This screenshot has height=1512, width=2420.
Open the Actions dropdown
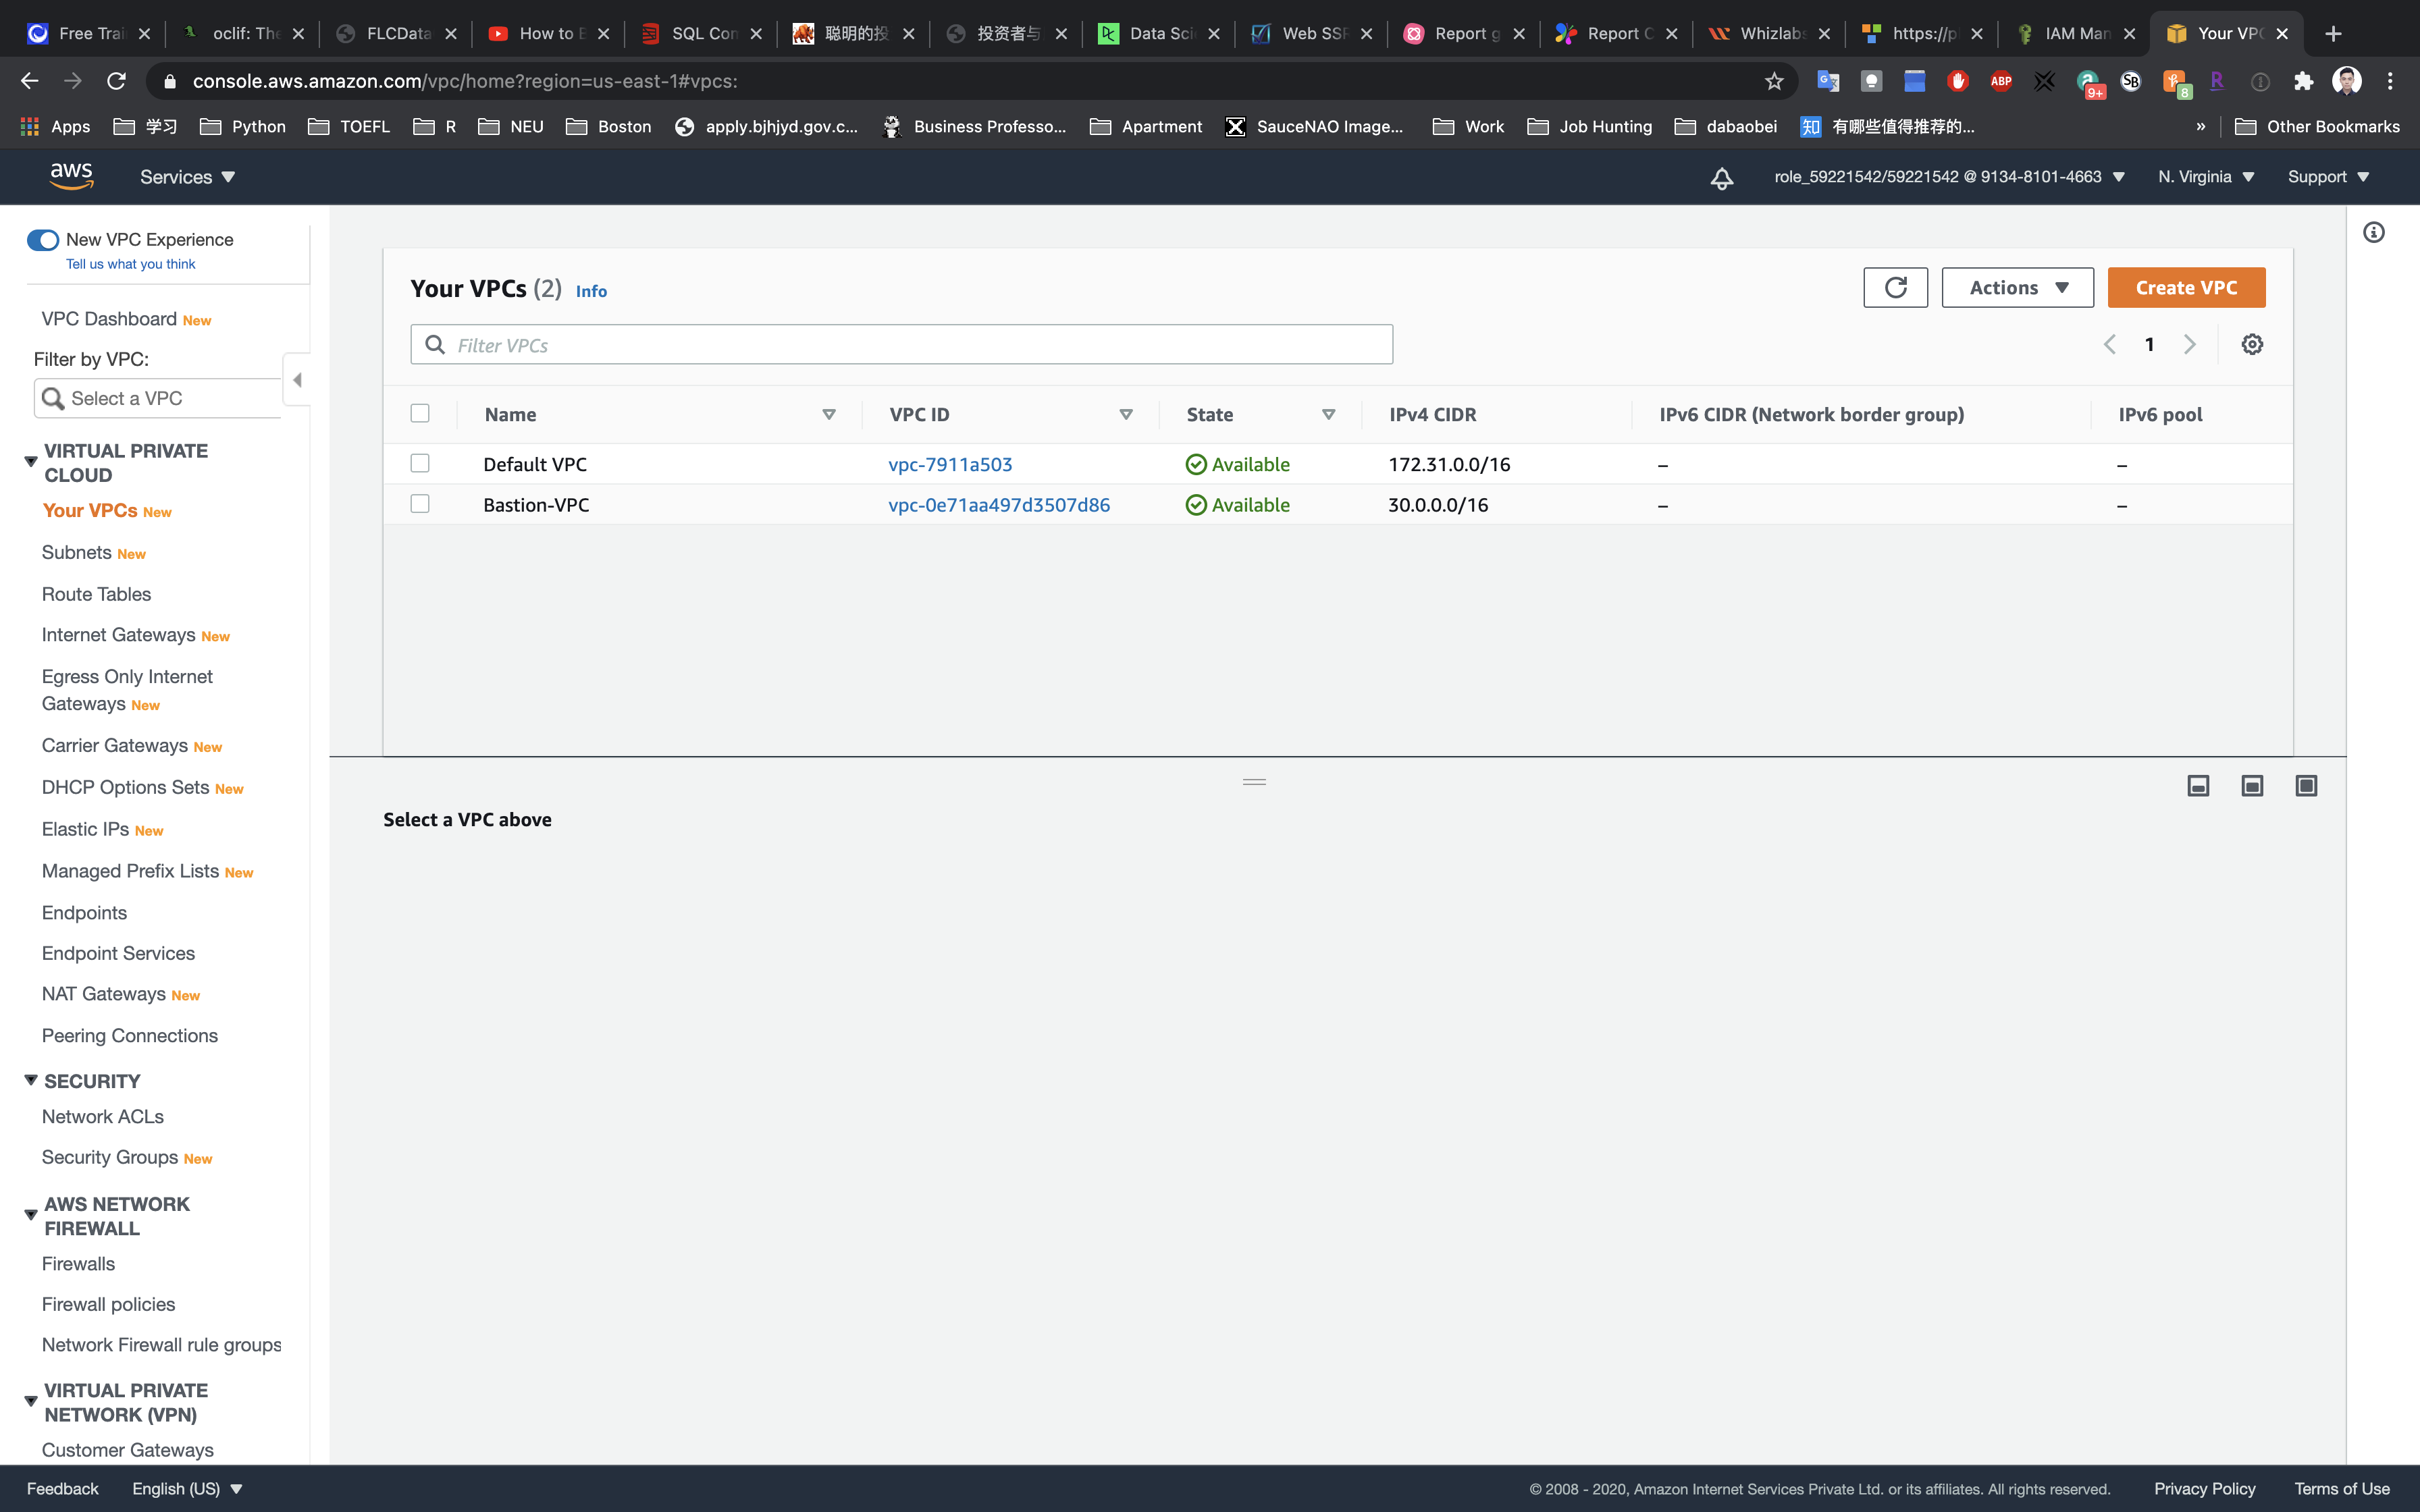coord(2017,288)
